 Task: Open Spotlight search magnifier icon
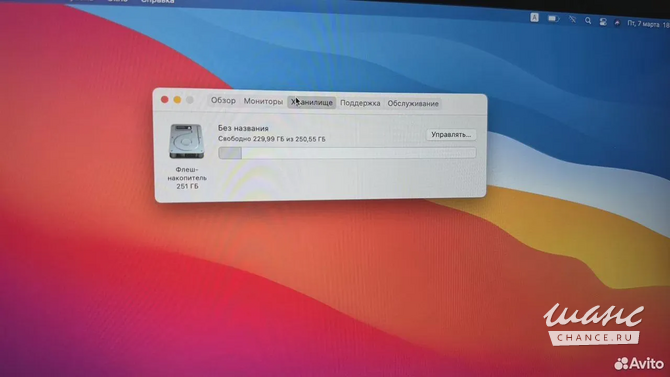click(588, 21)
